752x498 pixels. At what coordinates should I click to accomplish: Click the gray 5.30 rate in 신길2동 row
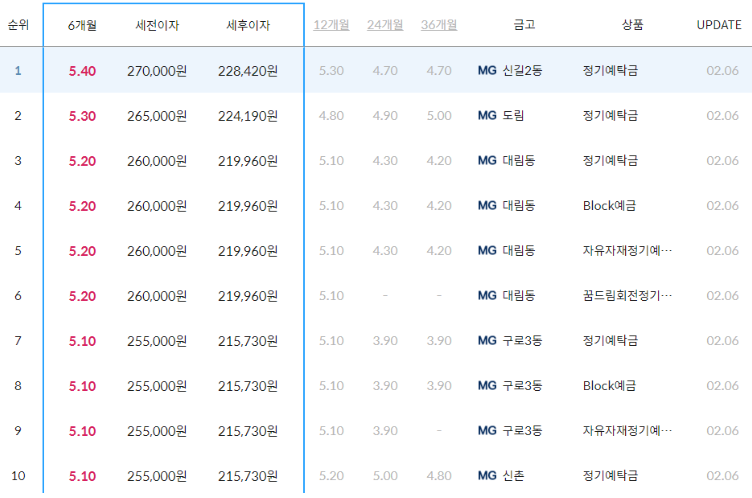[x=331, y=71]
